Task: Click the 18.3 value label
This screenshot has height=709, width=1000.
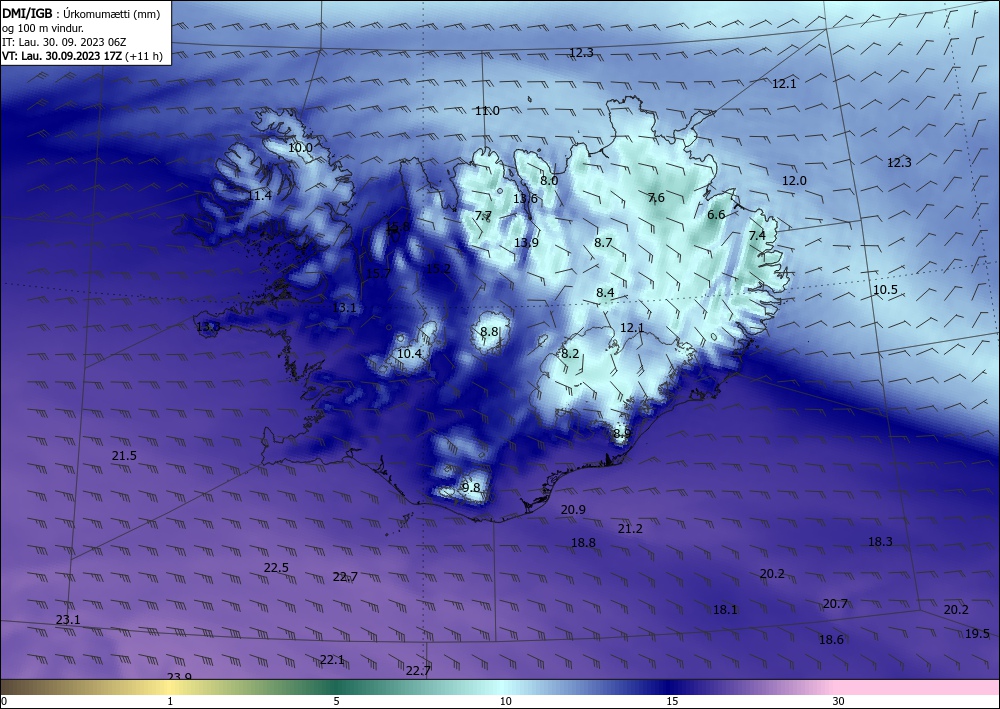Action: (880, 542)
